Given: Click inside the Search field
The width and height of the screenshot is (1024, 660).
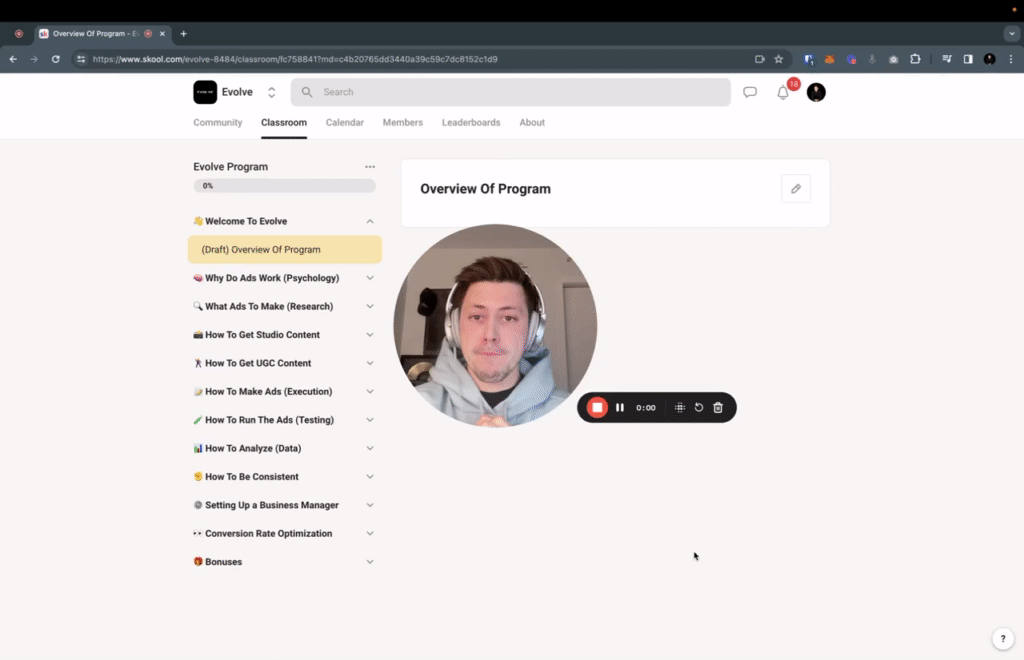Looking at the screenshot, I should click(x=450, y=92).
